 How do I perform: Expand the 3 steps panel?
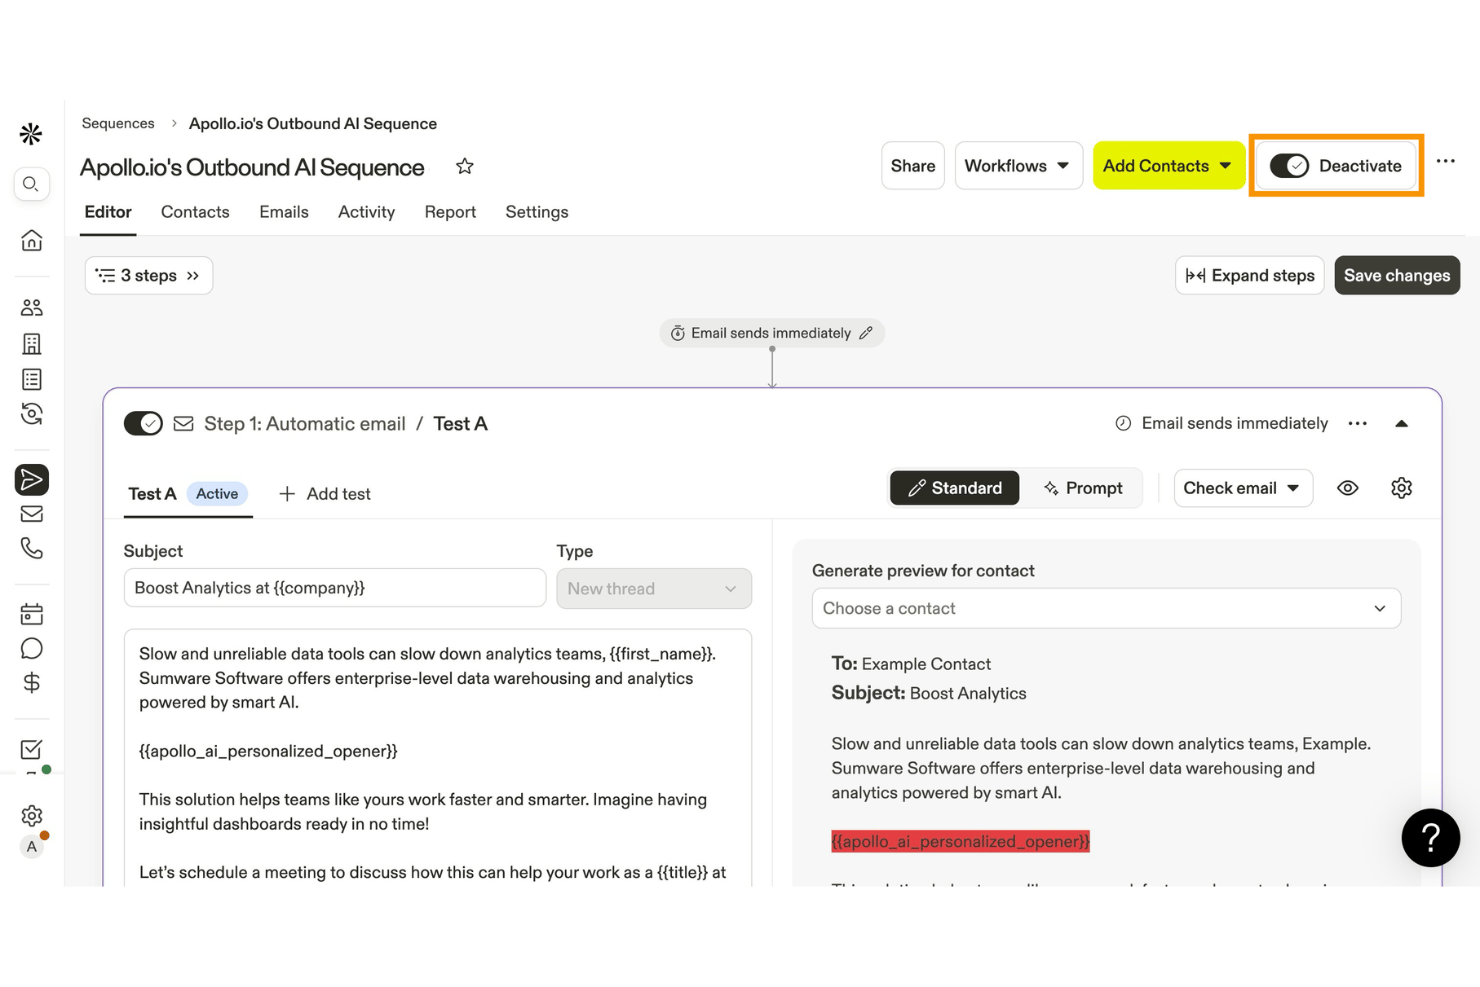[149, 276]
